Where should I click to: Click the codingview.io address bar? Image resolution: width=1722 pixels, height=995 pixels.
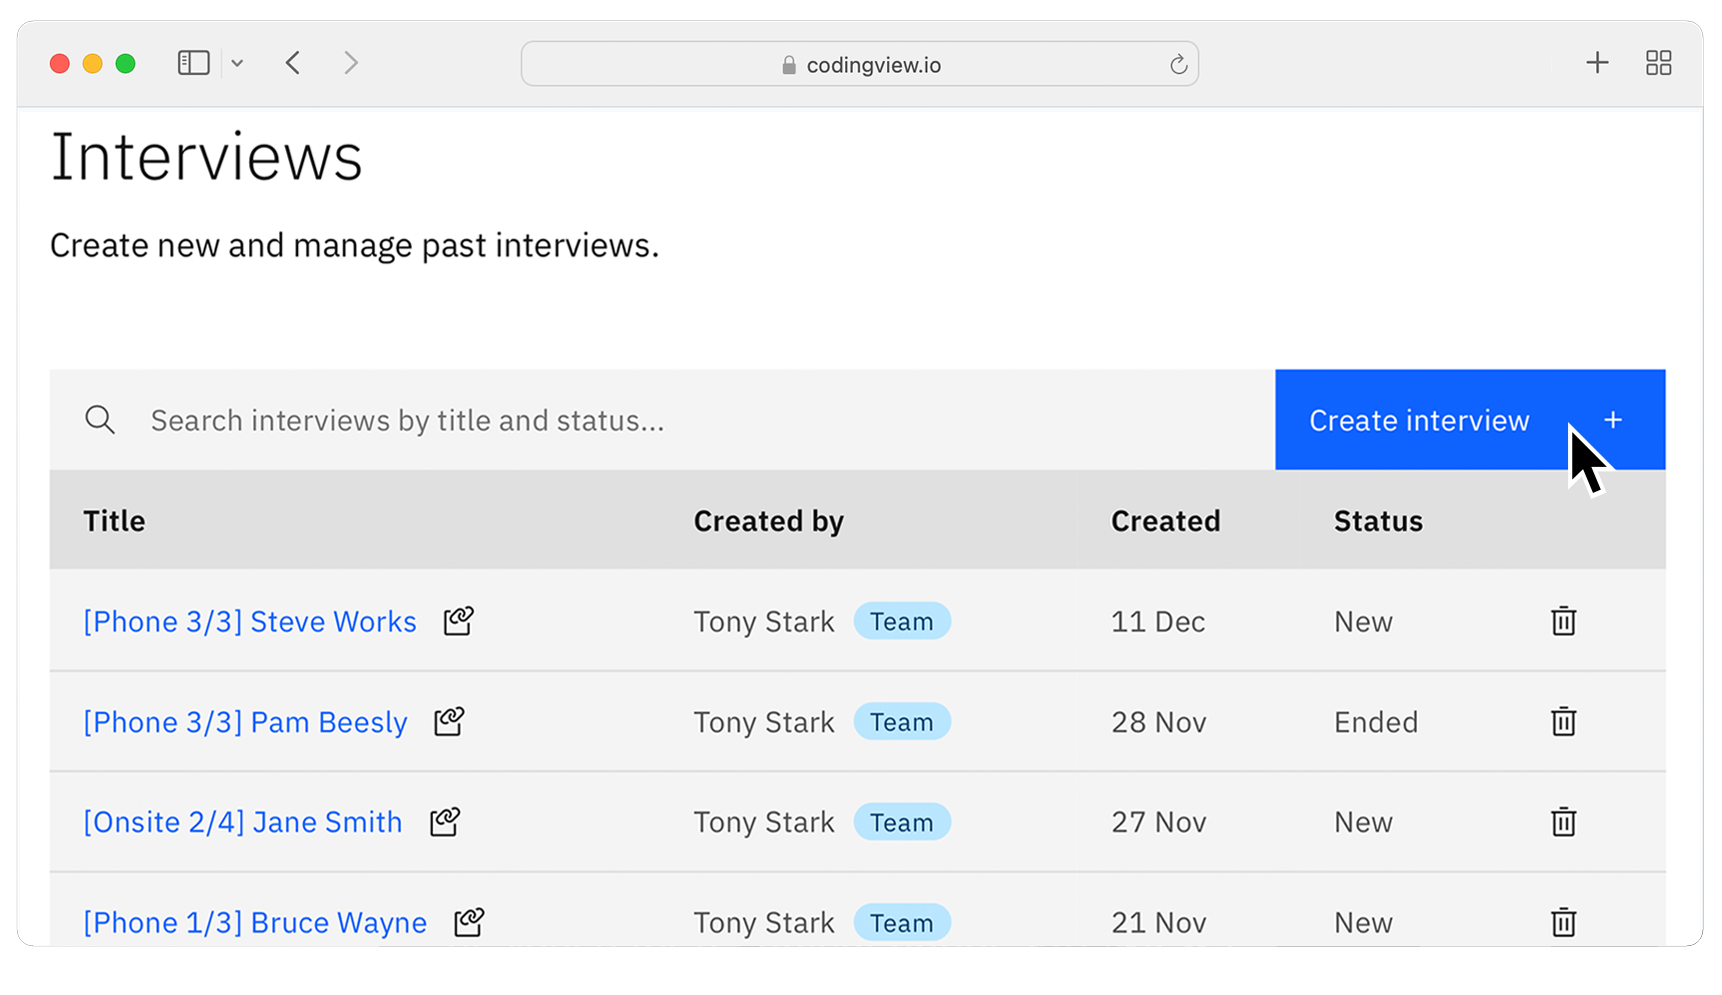(860, 64)
